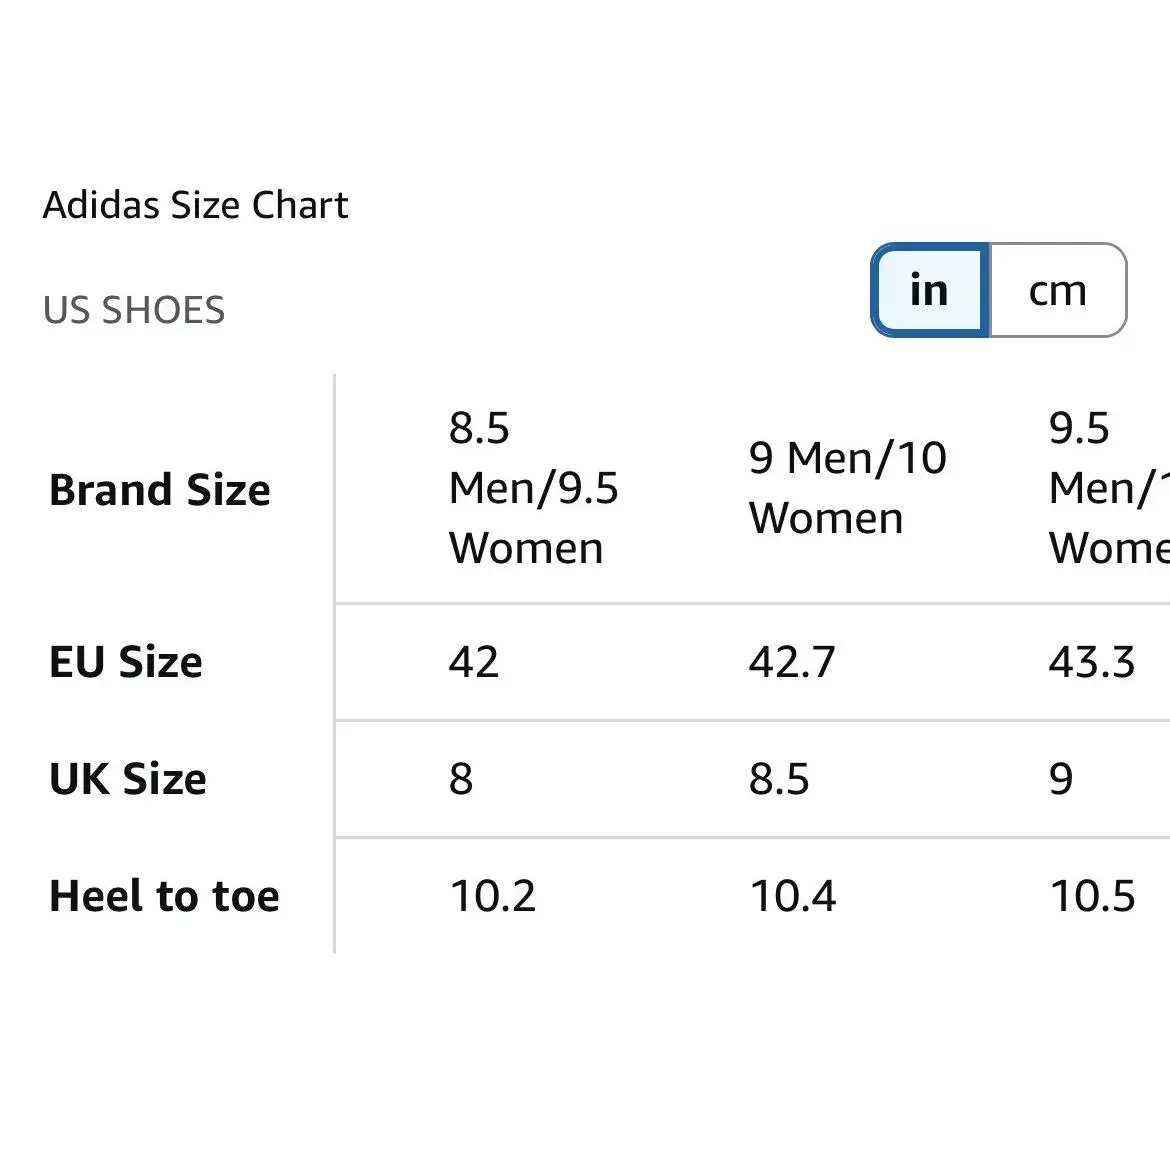Switch units to centimeters with 'cm' toggle
This screenshot has height=1170, width=1170.
tap(1058, 290)
